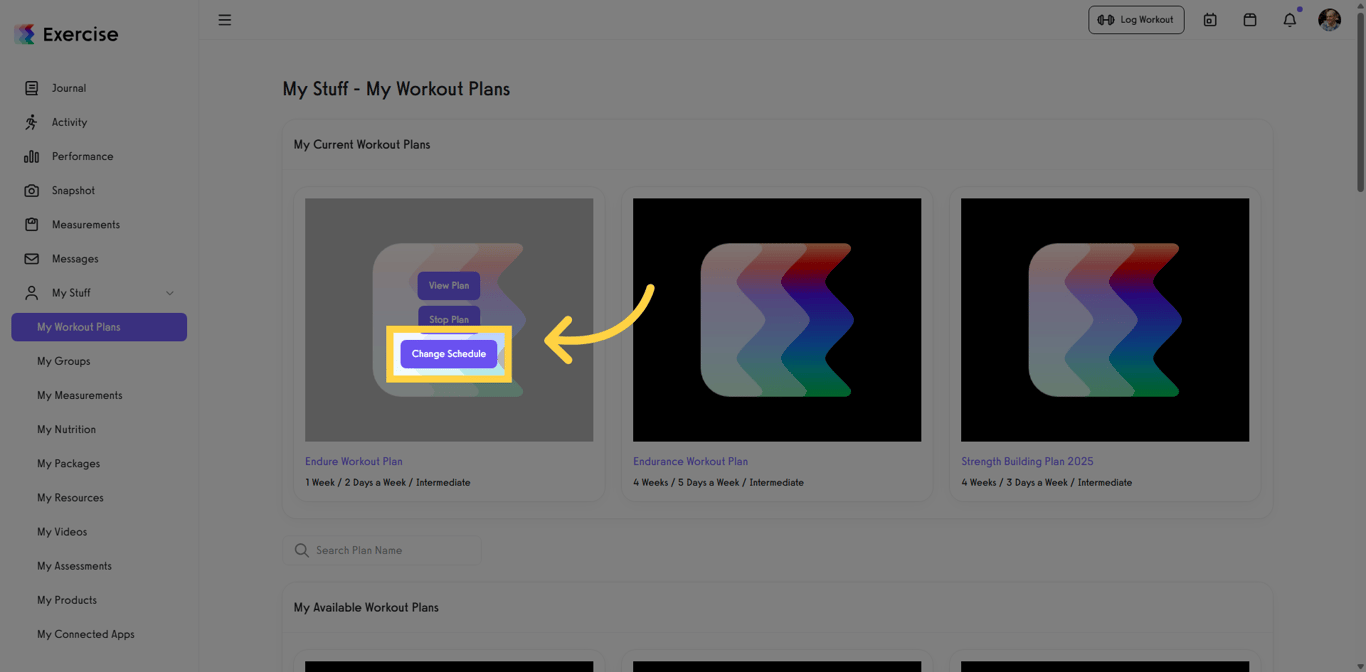The image size is (1366, 672).
Task: Click the My Current Workout Plans heading
Action: tap(362, 144)
